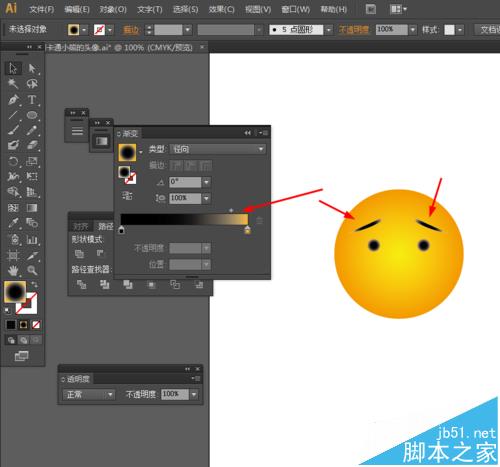This screenshot has width=500, height=467.
Task: Open brush definition dropdown in control bar
Action: coord(329,30)
